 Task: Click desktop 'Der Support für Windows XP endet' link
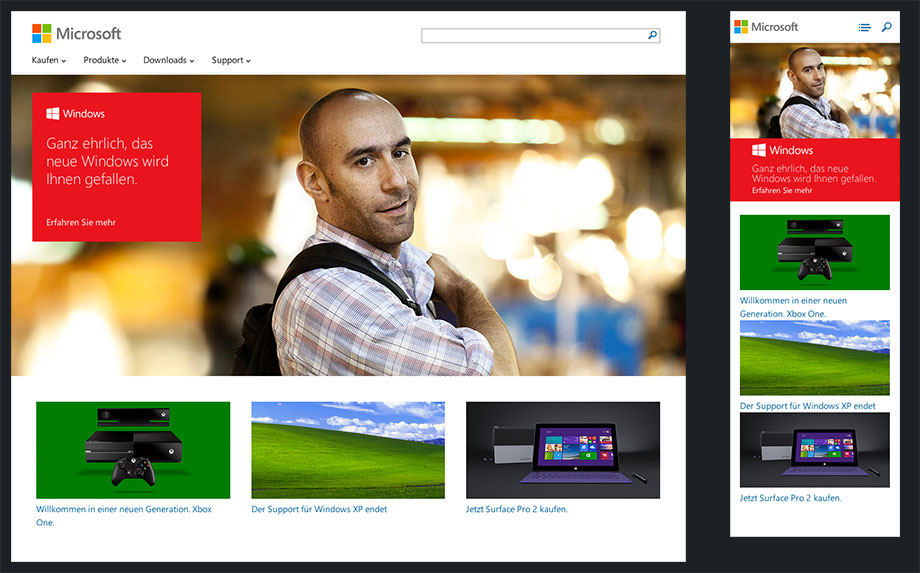point(319,509)
